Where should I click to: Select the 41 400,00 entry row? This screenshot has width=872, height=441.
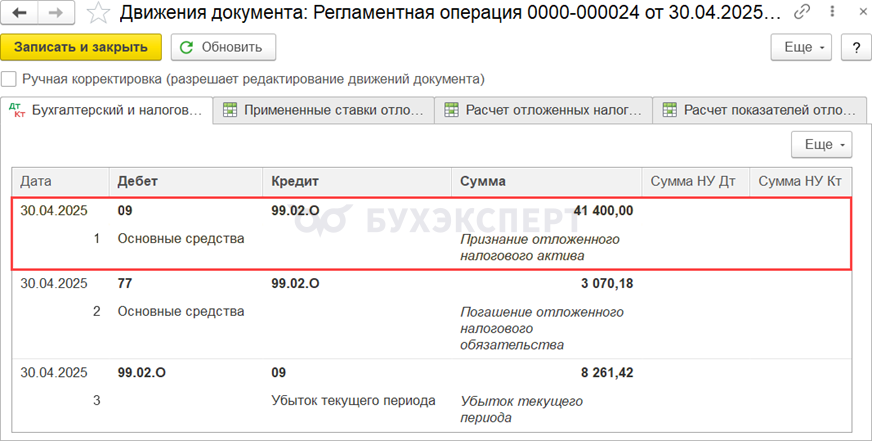coord(430,234)
